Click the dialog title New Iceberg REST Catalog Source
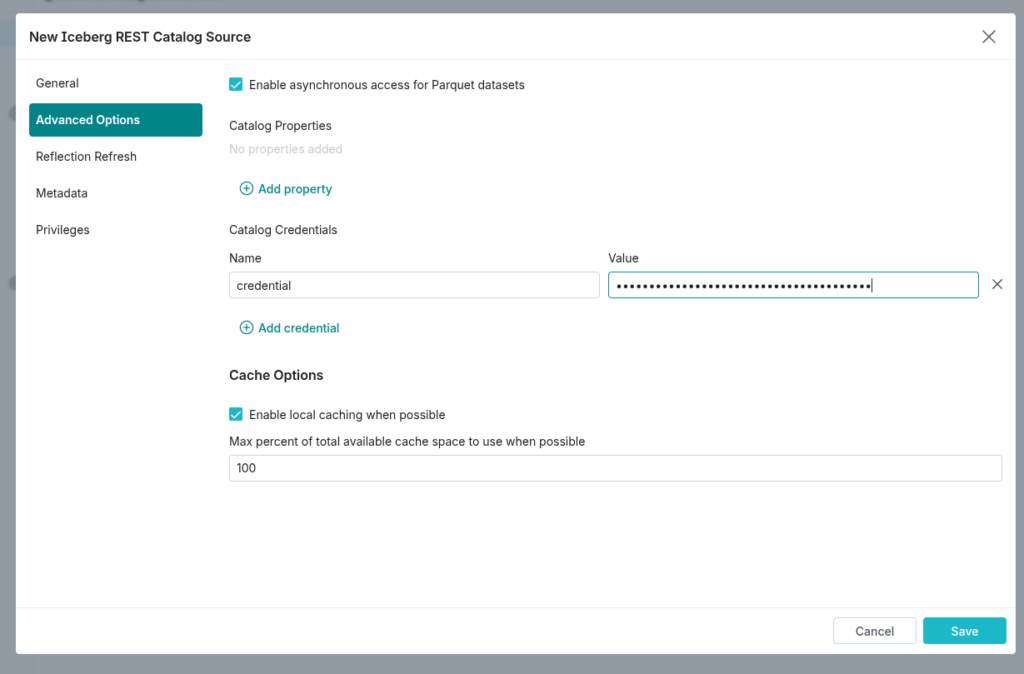 pyautogui.click(x=140, y=37)
